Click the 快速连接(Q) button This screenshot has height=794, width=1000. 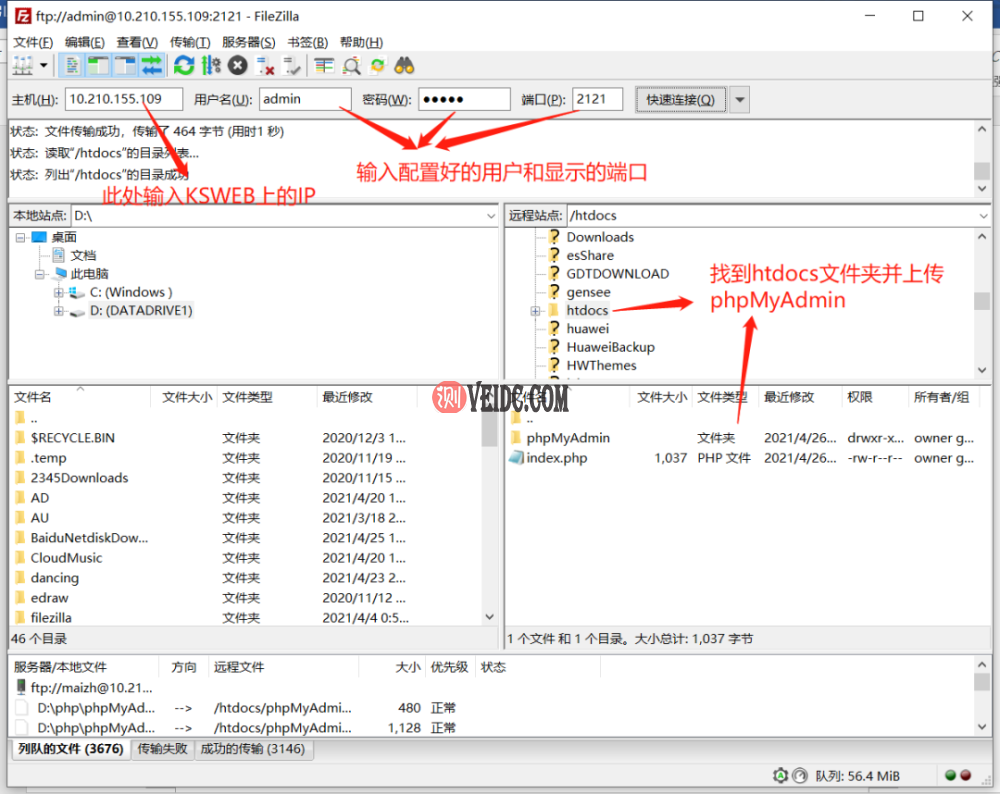(x=680, y=99)
